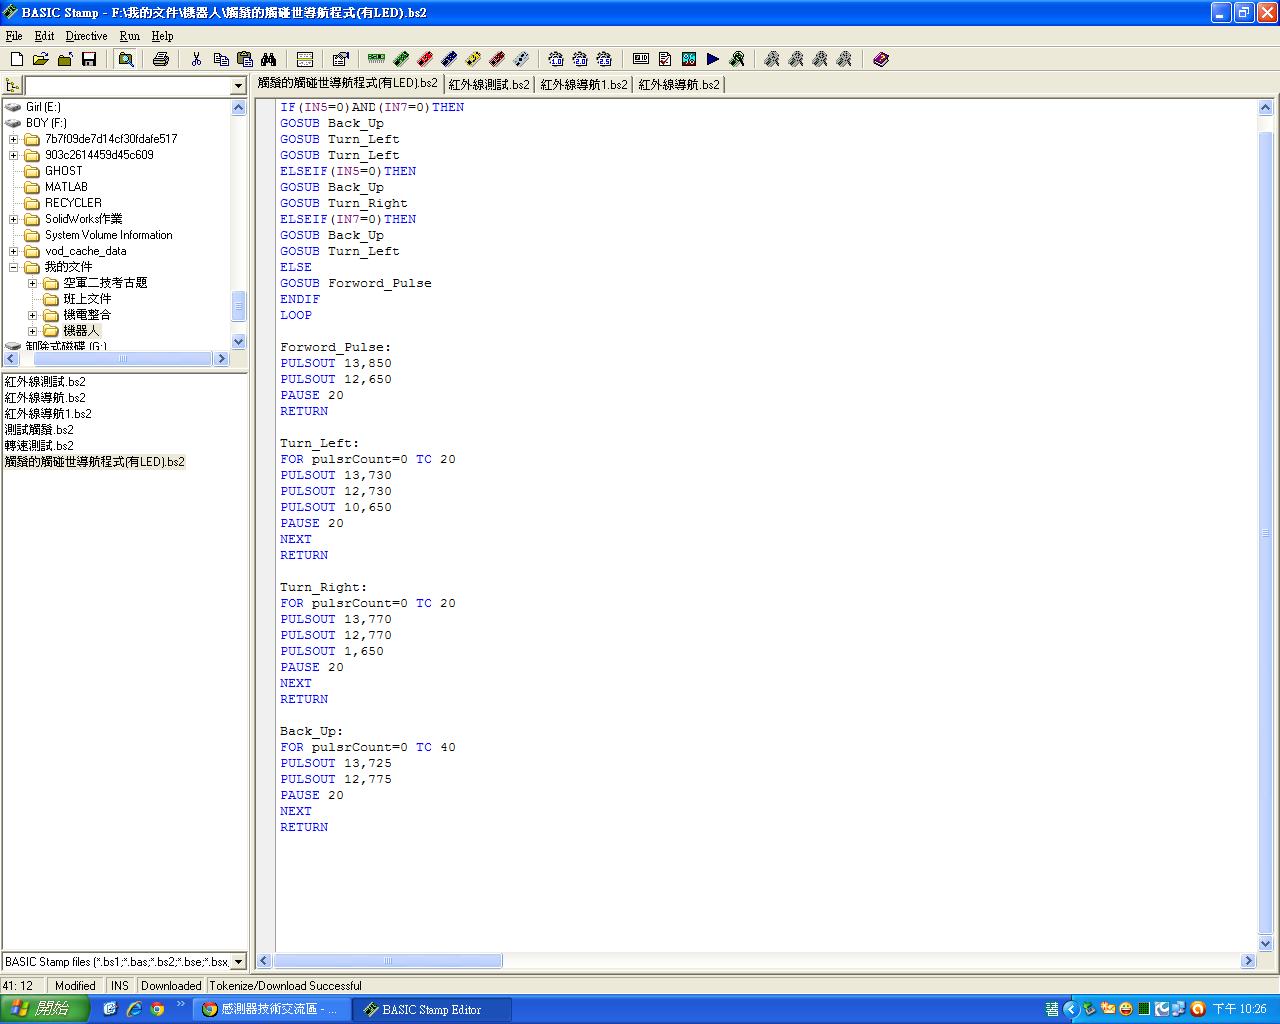The image size is (1280, 1024).
Task: Expand the SolidWorks作業 folder
Action: (x=14, y=219)
